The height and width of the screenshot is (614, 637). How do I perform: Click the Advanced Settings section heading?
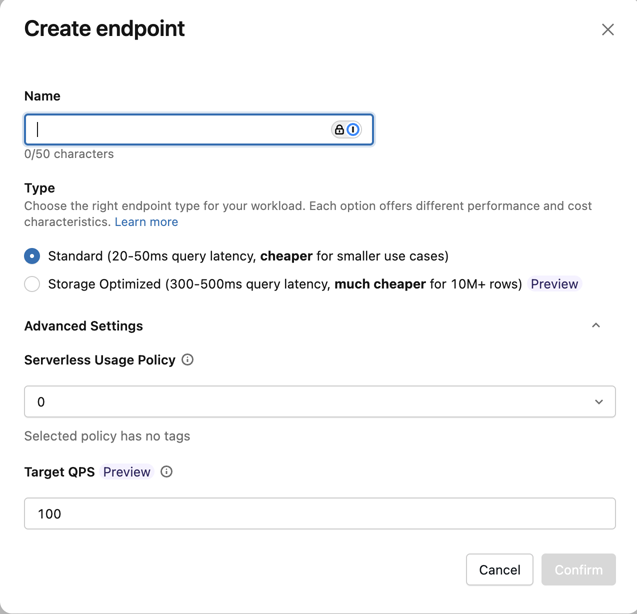pos(84,326)
